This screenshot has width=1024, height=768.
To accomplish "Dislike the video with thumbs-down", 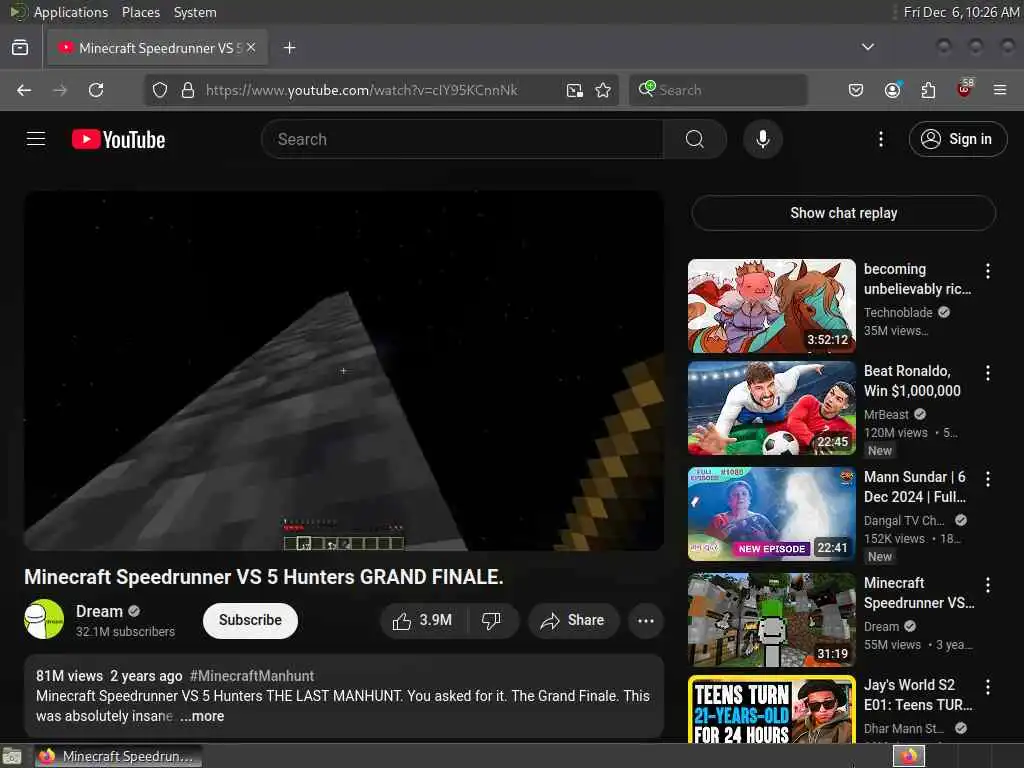I will click(492, 620).
